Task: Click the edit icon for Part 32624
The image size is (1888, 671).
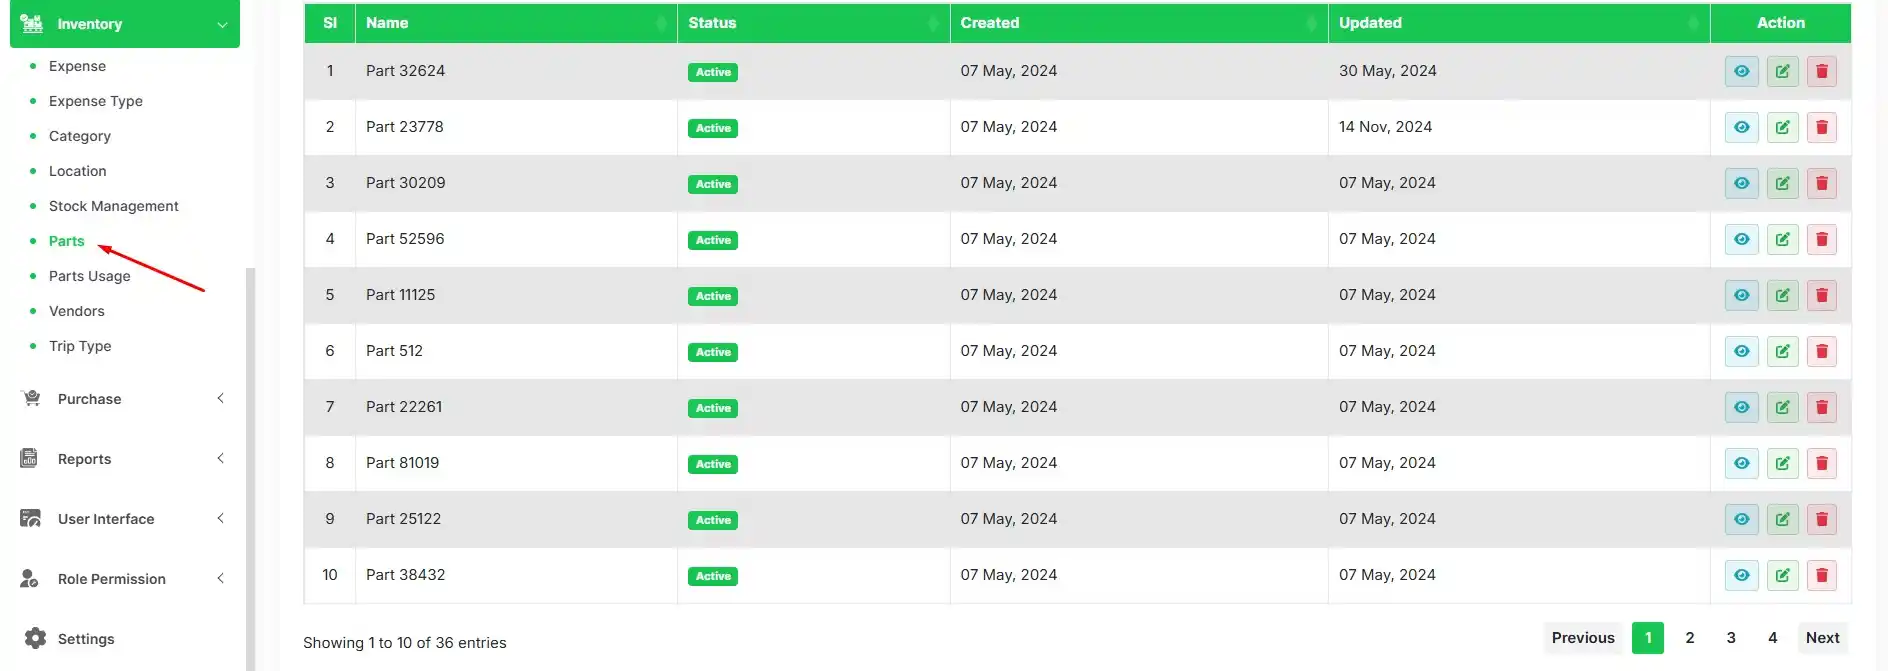Action: tap(1782, 71)
